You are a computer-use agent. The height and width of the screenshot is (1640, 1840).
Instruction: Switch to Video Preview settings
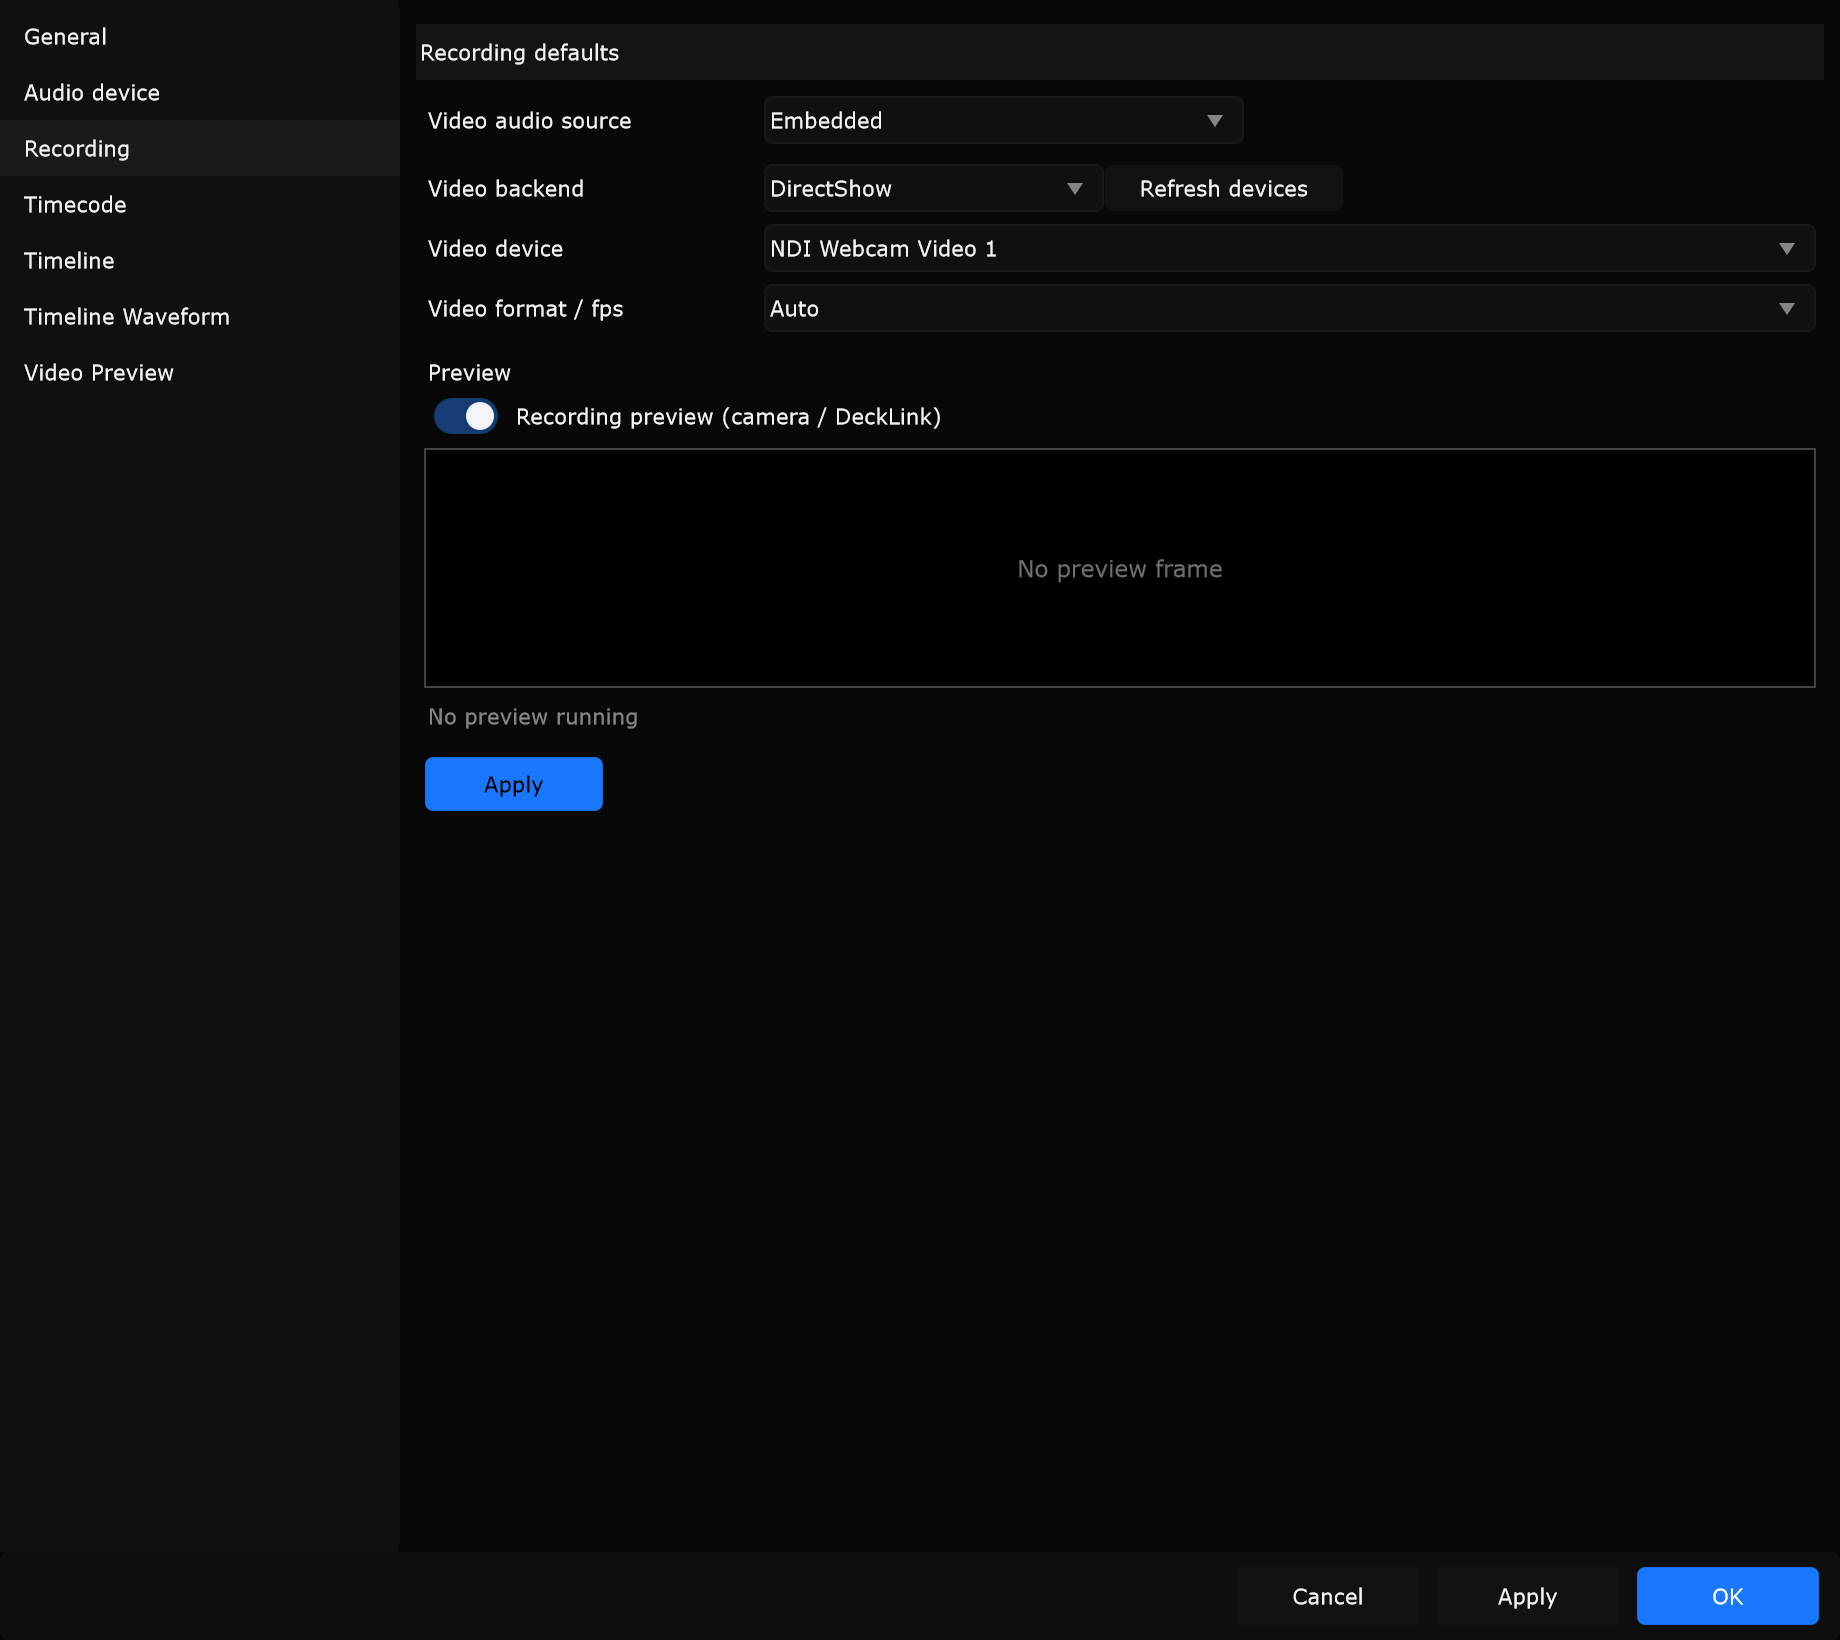pyautogui.click(x=200, y=373)
